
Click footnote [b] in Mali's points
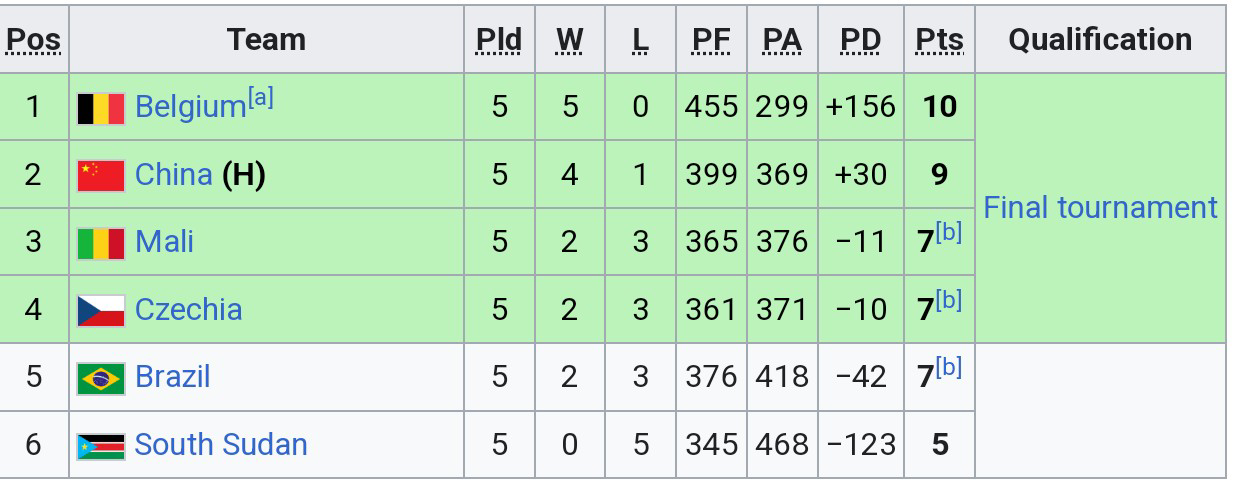[949, 233]
